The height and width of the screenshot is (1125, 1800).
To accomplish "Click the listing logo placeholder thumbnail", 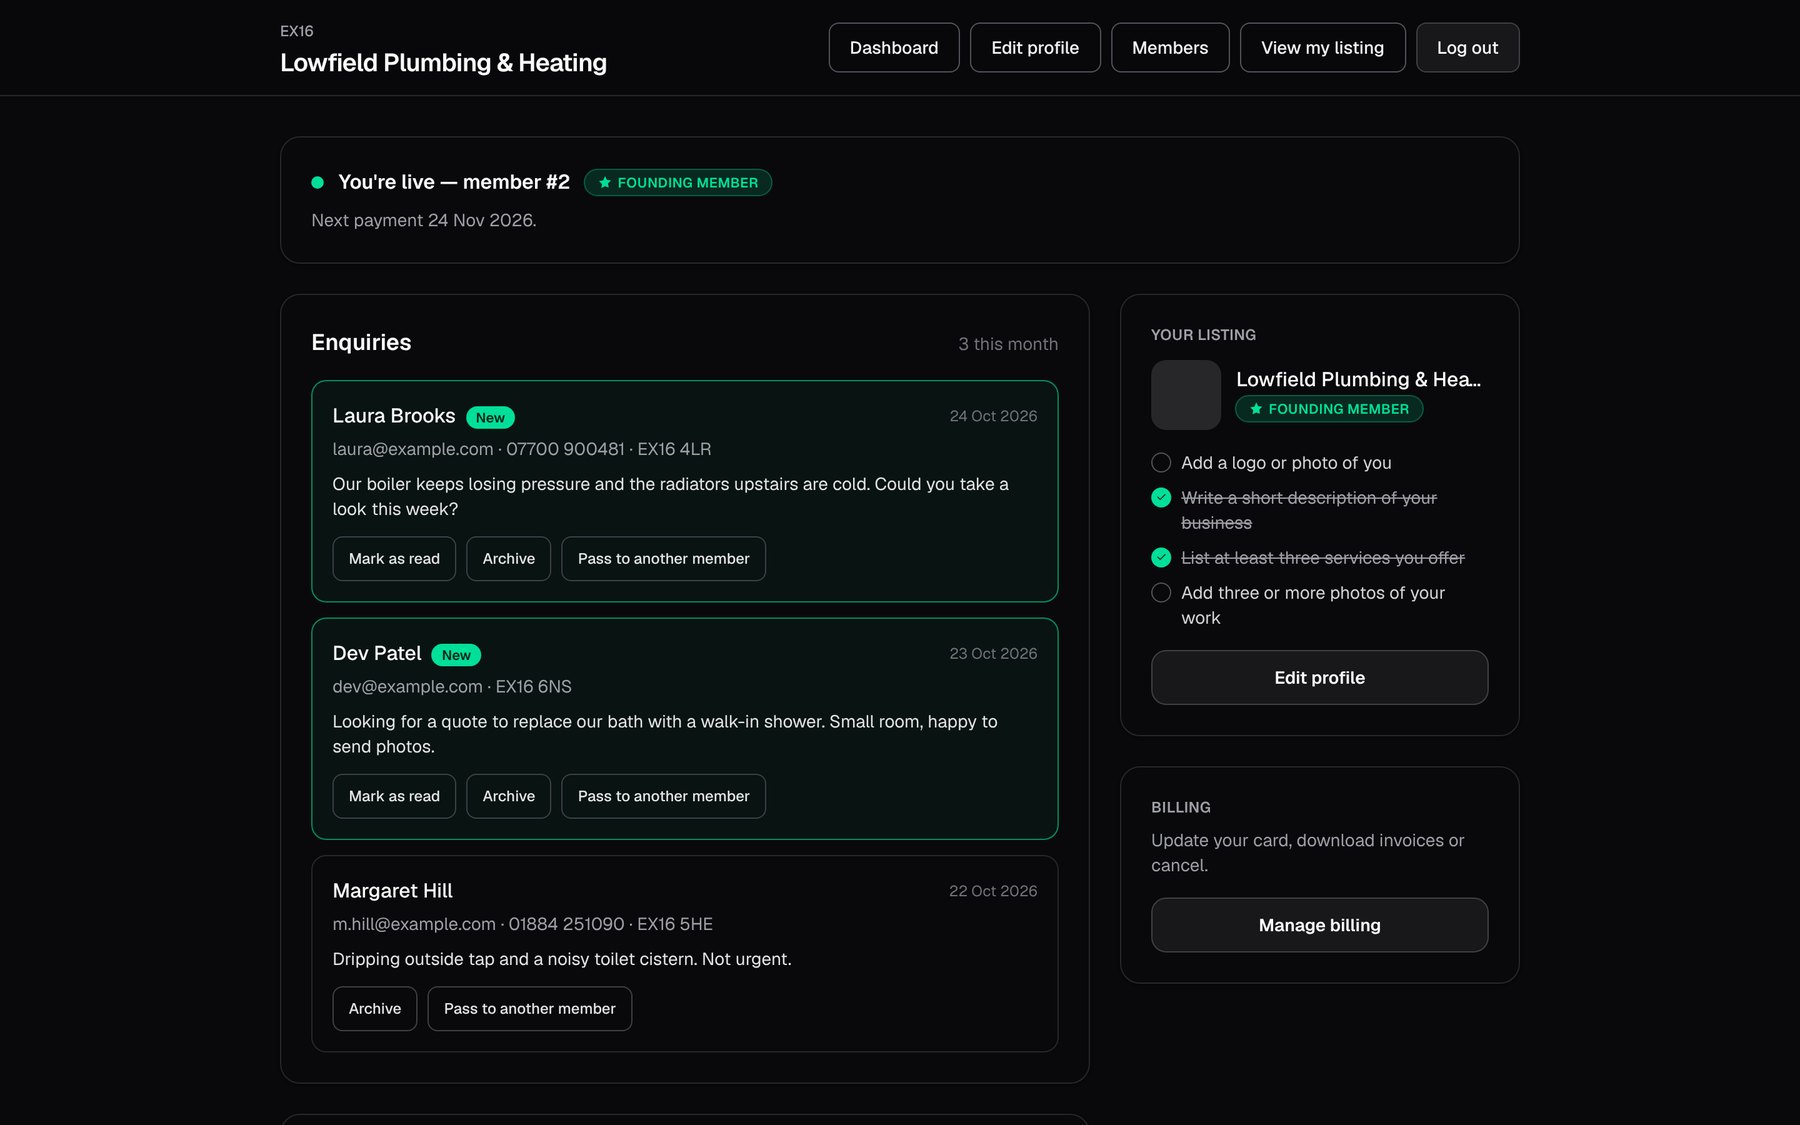I will click(1186, 395).
